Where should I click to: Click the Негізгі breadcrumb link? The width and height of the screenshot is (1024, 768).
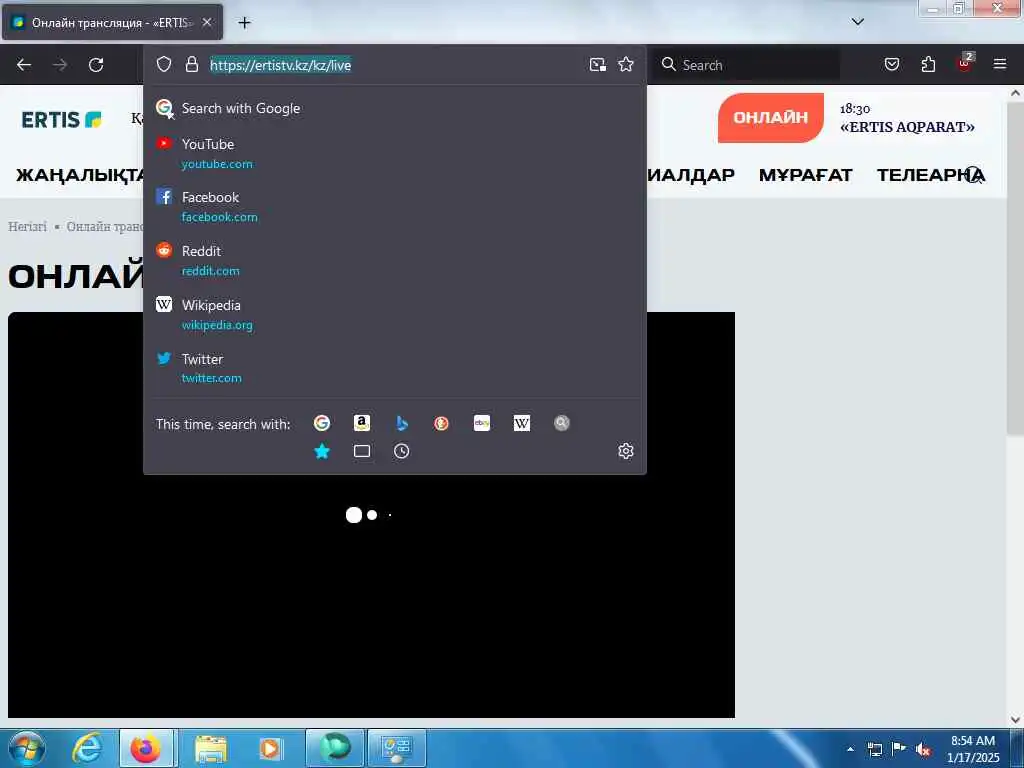pos(27,227)
